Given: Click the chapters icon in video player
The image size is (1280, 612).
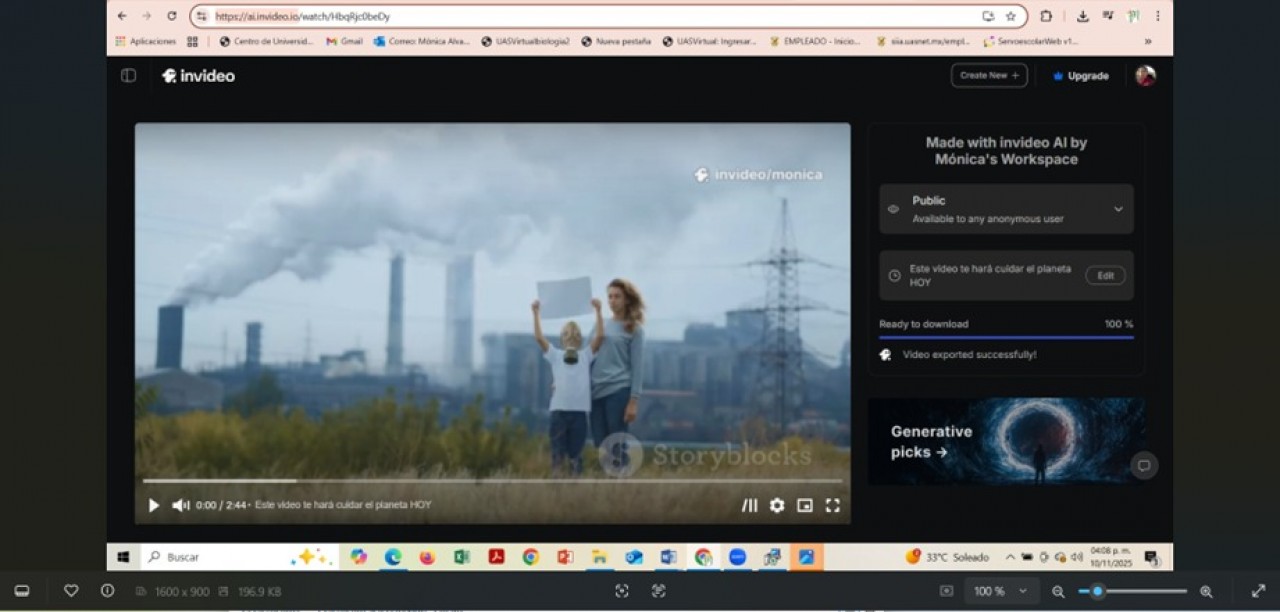Looking at the screenshot, I should [749, 506].
